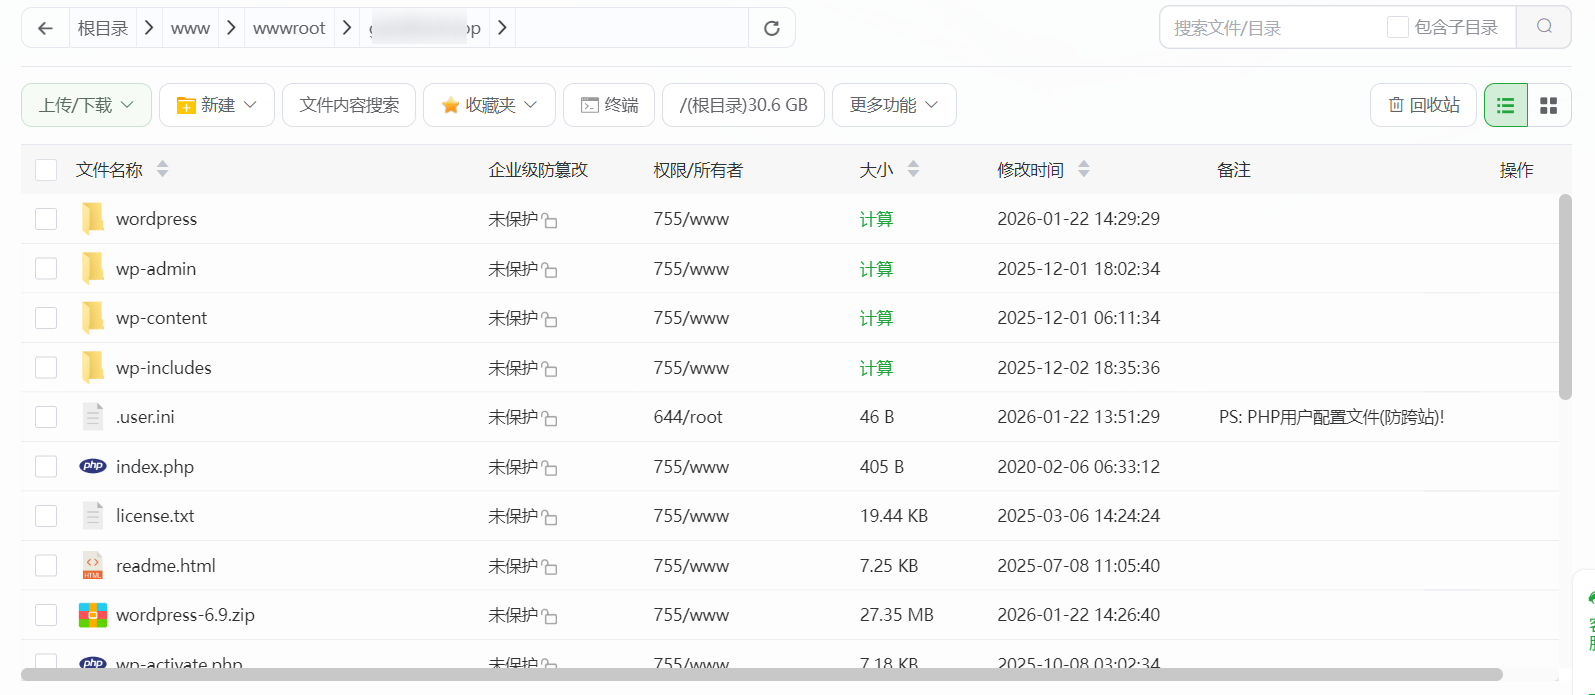This screenshot has height=695, width=1595.
Task: Calculate size of wp-content folder
Action: (876, 318)
